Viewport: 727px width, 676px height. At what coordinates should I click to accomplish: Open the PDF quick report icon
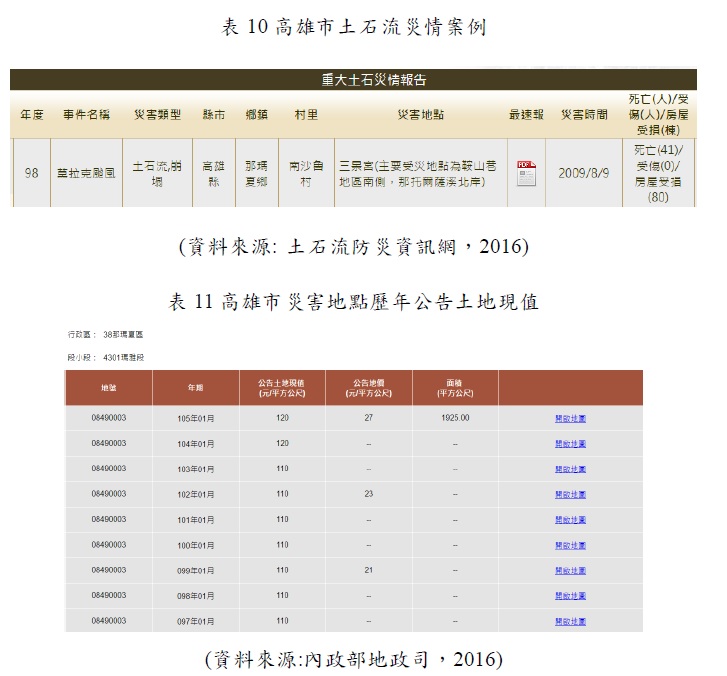pos(526,172)
